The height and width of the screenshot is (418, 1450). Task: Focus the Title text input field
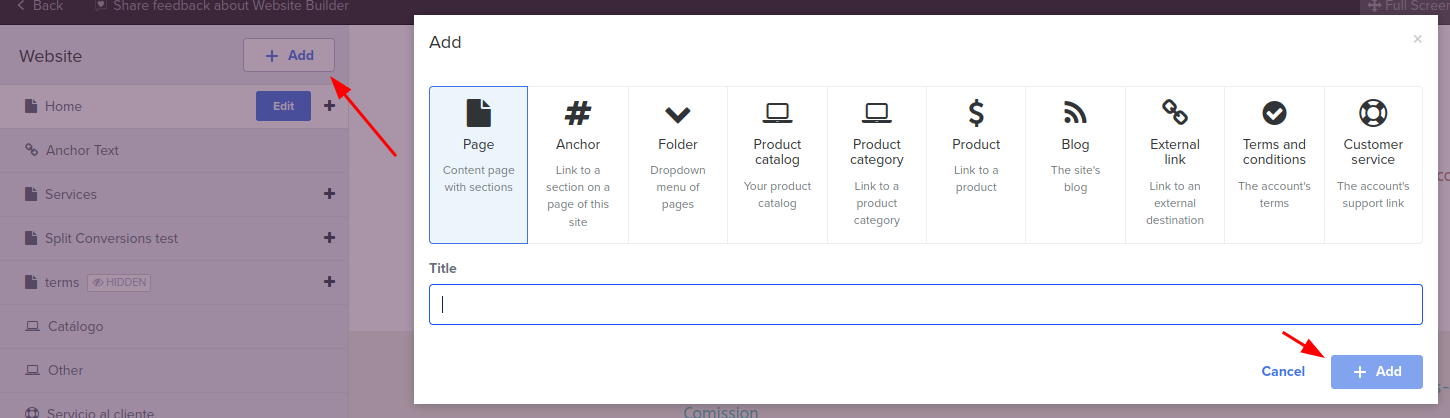[925, 305]
